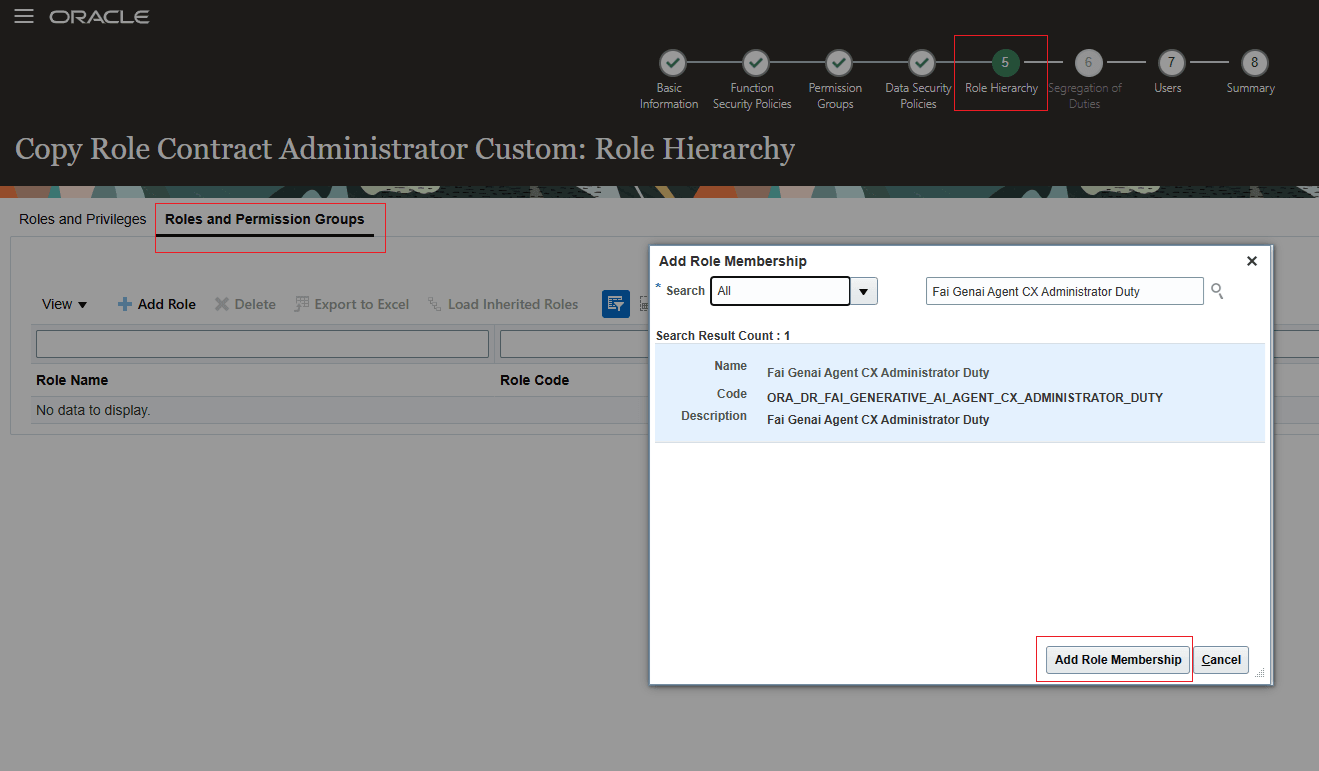The width and height of the screenshot is (1319, 771).
Task: Click the search magnifier icon in dialog
Action: coord(1217,291)
